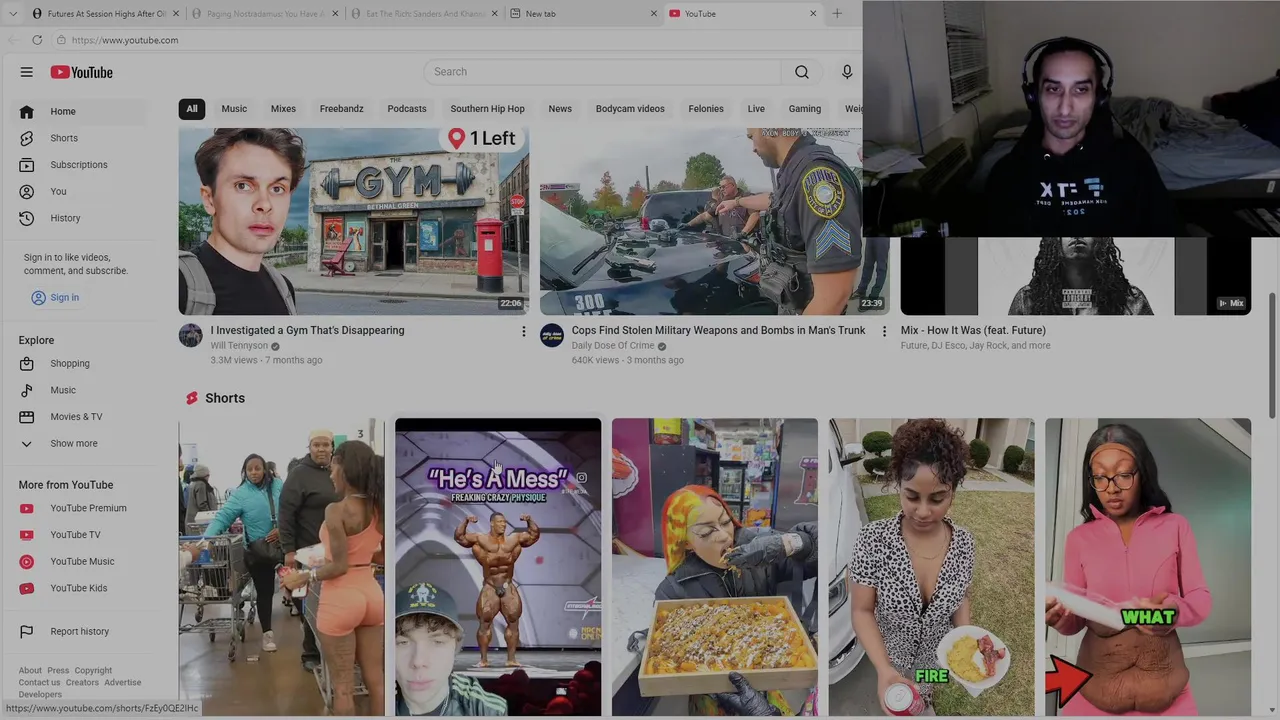Viewport: 1280px width, 720px height.
Task: Click the search magnifier button
Action: [801, 72]
